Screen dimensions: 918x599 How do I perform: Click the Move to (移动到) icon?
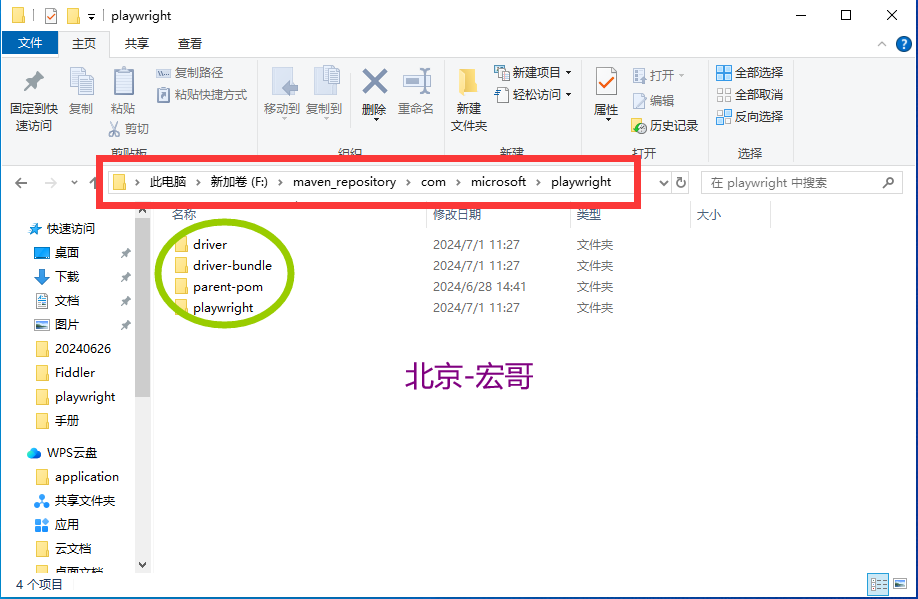(285, 81)
